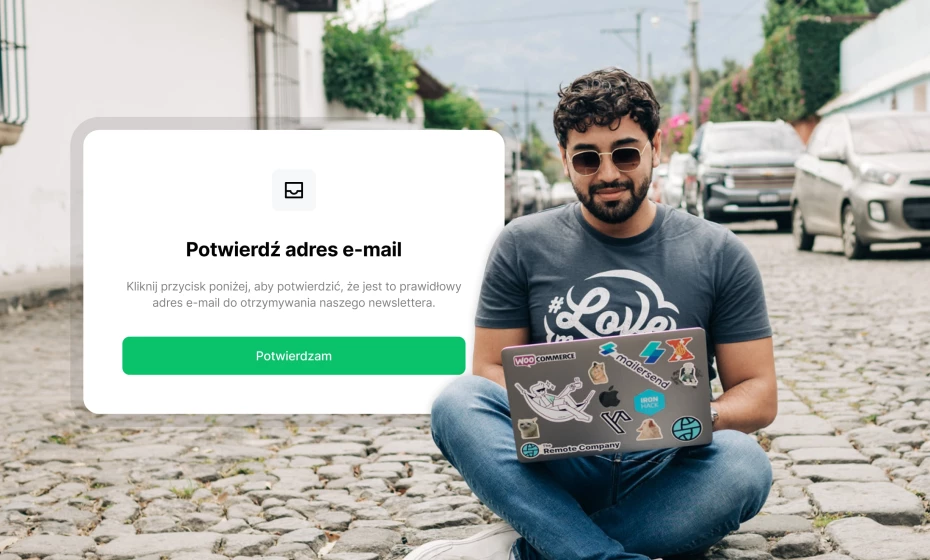Tap the cat meme sticker near Remote Company
Viewport: 930px width, 560px height.
527,428
